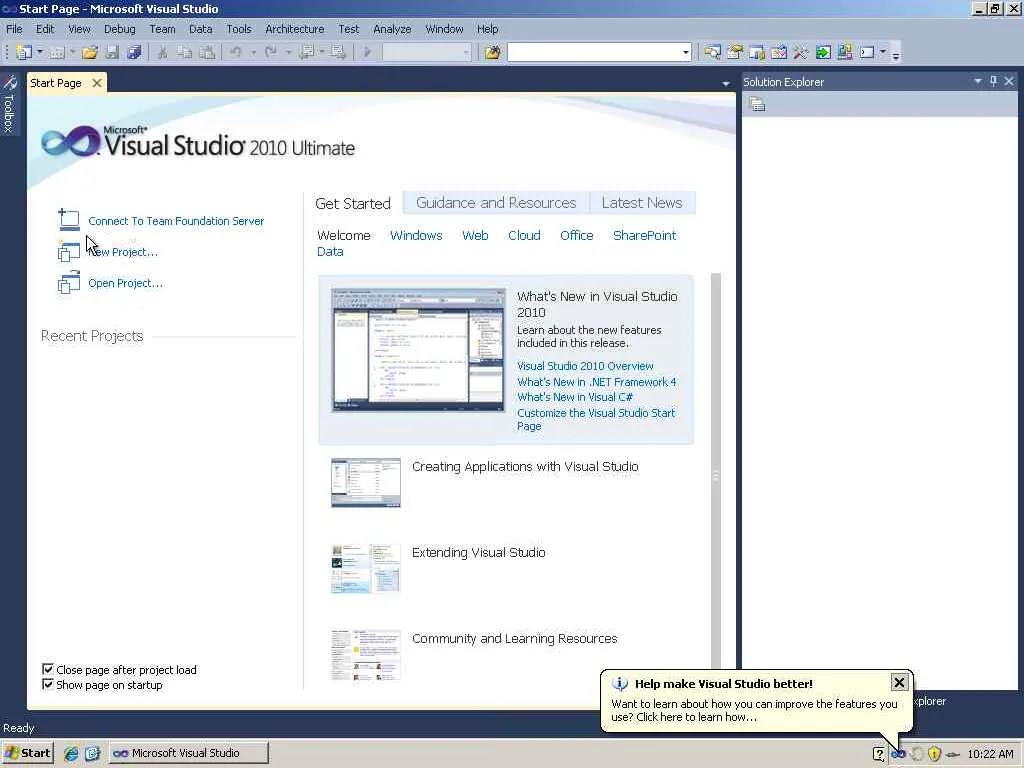
Task: Toggle Close page after project load checkbox
Action: pos(48,669)
